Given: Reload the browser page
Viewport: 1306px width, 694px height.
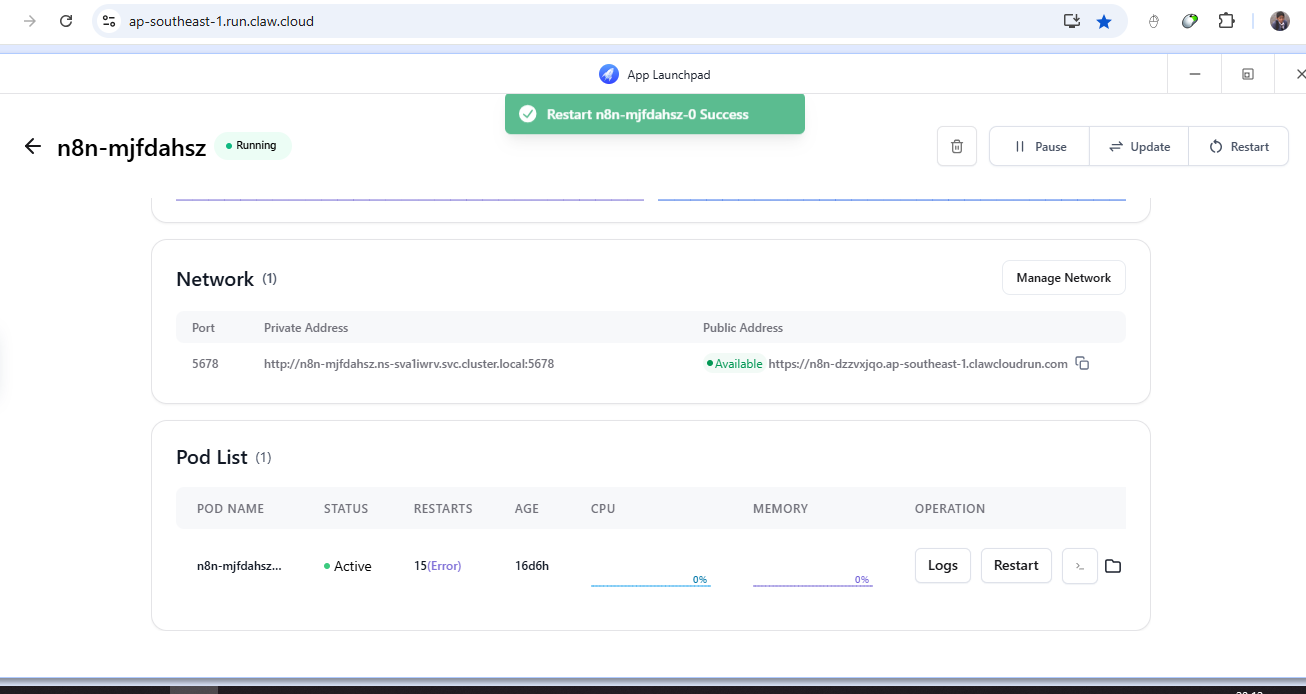Looking at the screenshot, I should (66, 21).
